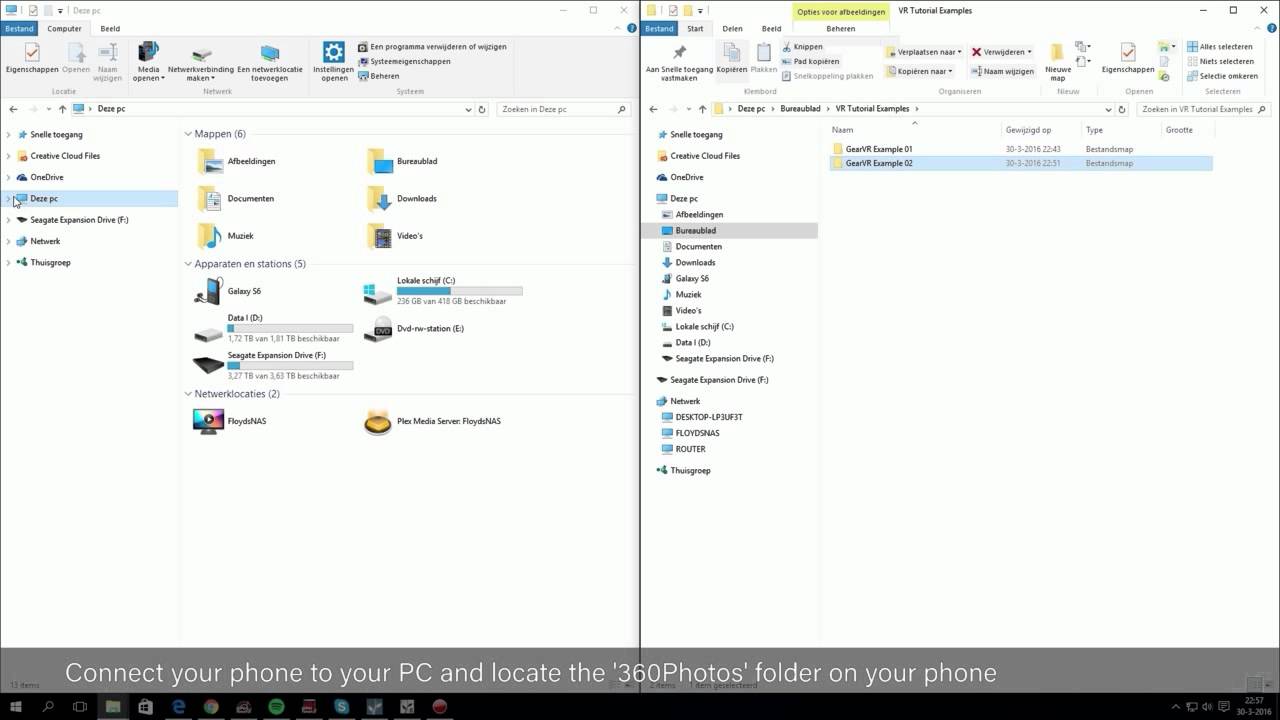The image size is (1280, 720).
Task: Open the Computer ribbon tab
Action: (64, 29)
